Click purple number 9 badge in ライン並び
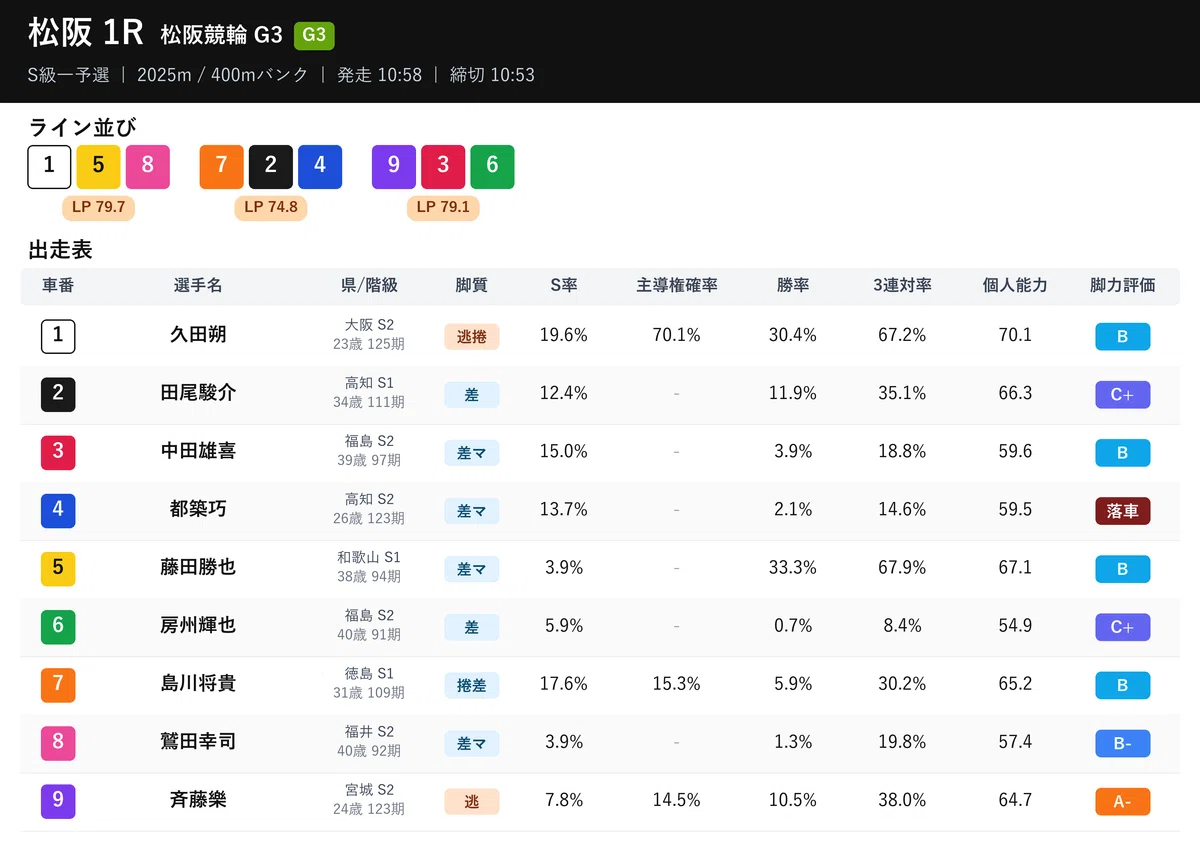This screenshot has height=848, width=1200. [x=394, y=167]
